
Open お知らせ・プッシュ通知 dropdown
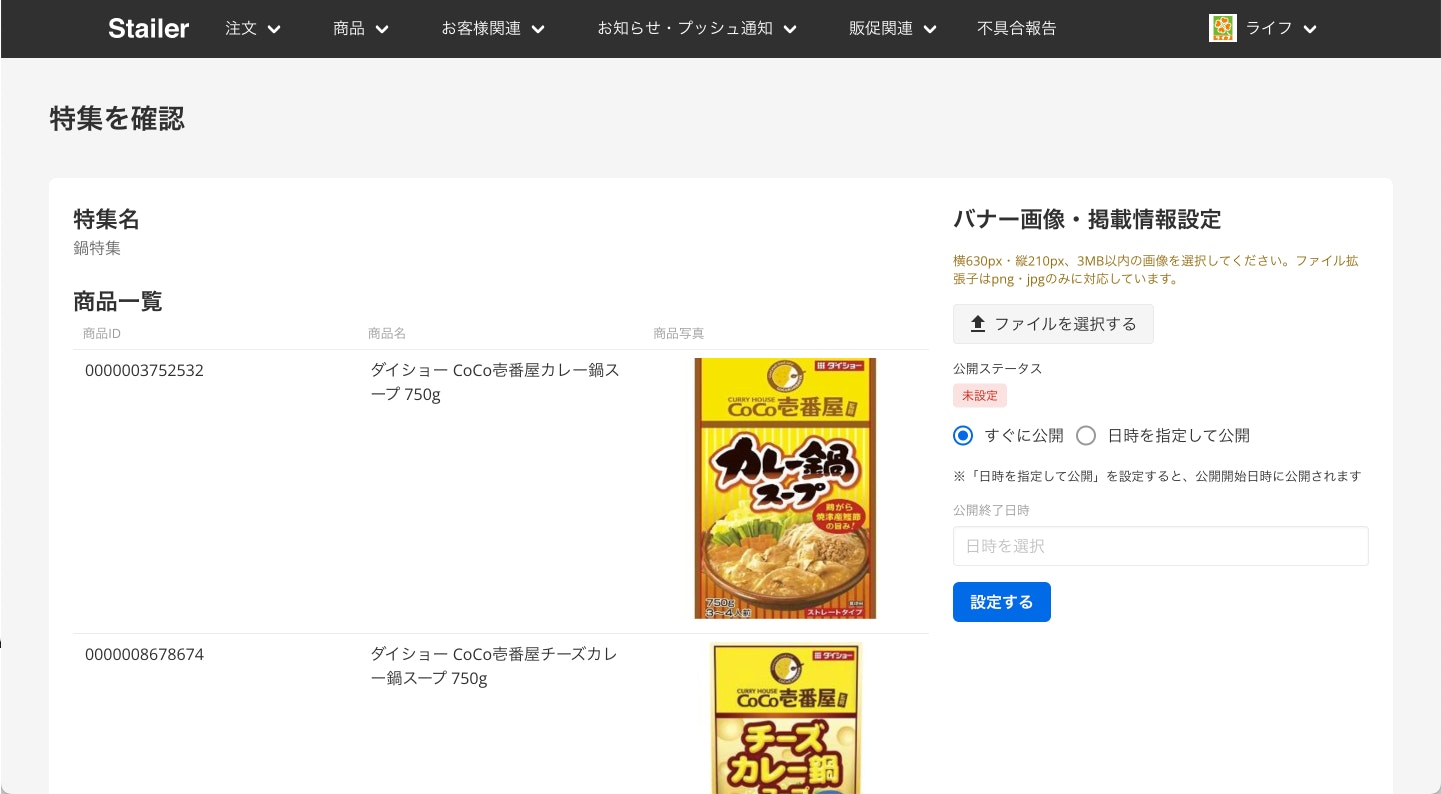696,28
